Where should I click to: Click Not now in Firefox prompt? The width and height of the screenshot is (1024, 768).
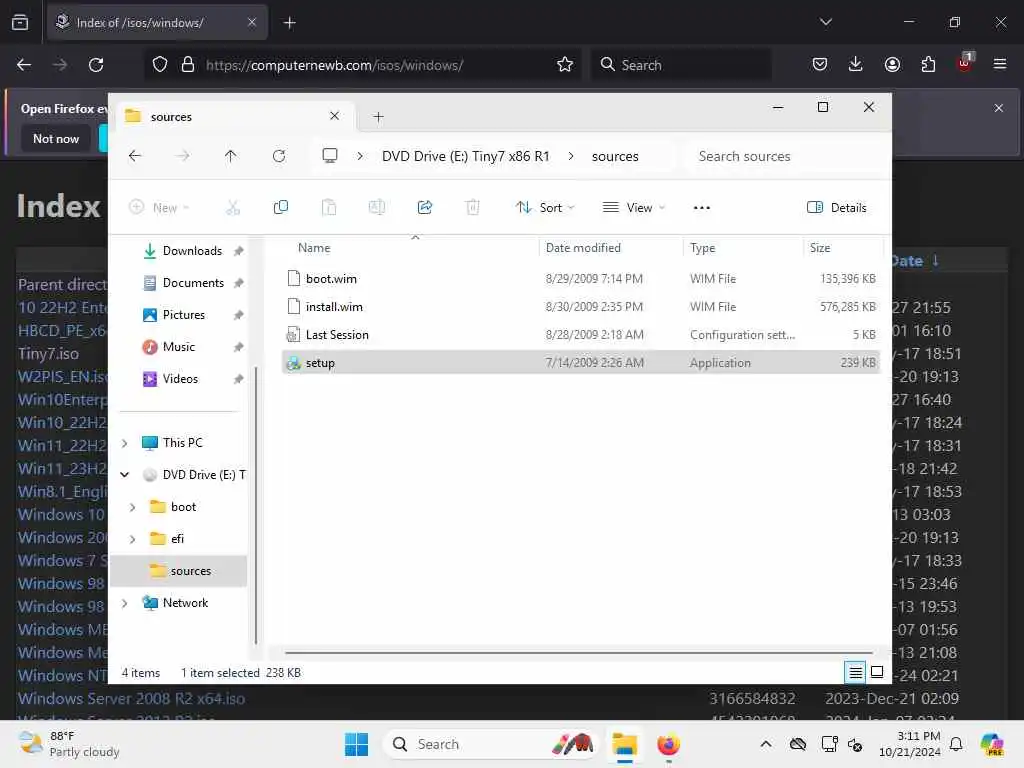pyautogui.click(x=56, y=139)
